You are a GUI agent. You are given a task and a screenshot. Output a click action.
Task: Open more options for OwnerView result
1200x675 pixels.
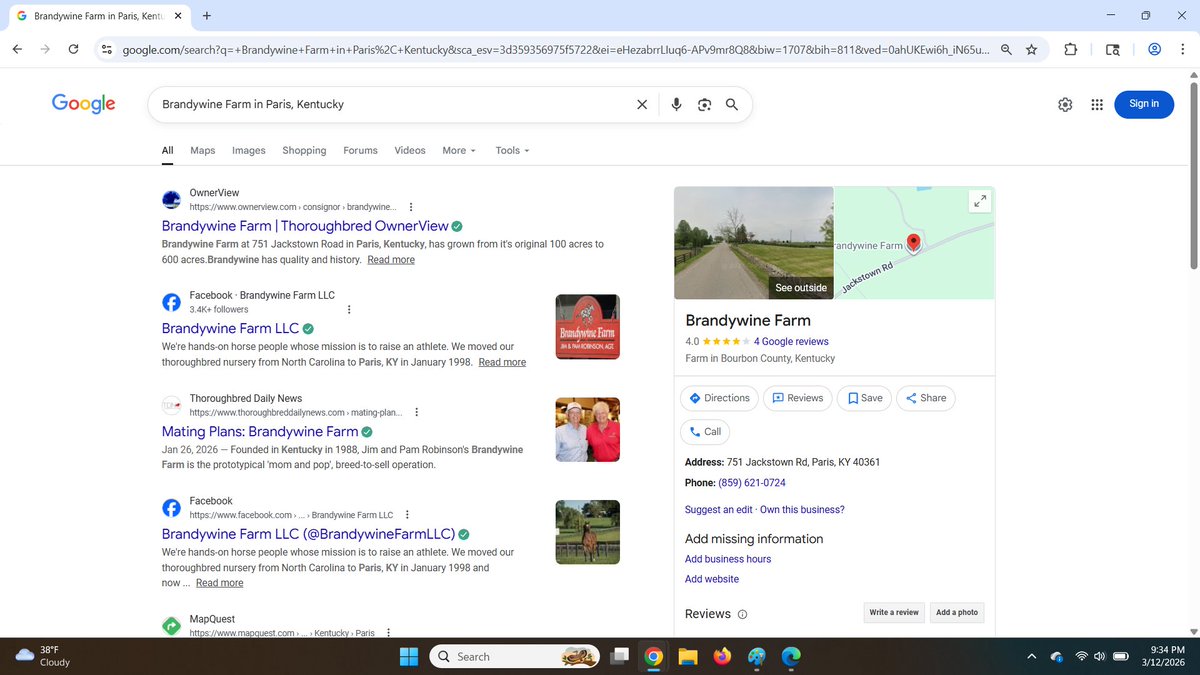410,207
